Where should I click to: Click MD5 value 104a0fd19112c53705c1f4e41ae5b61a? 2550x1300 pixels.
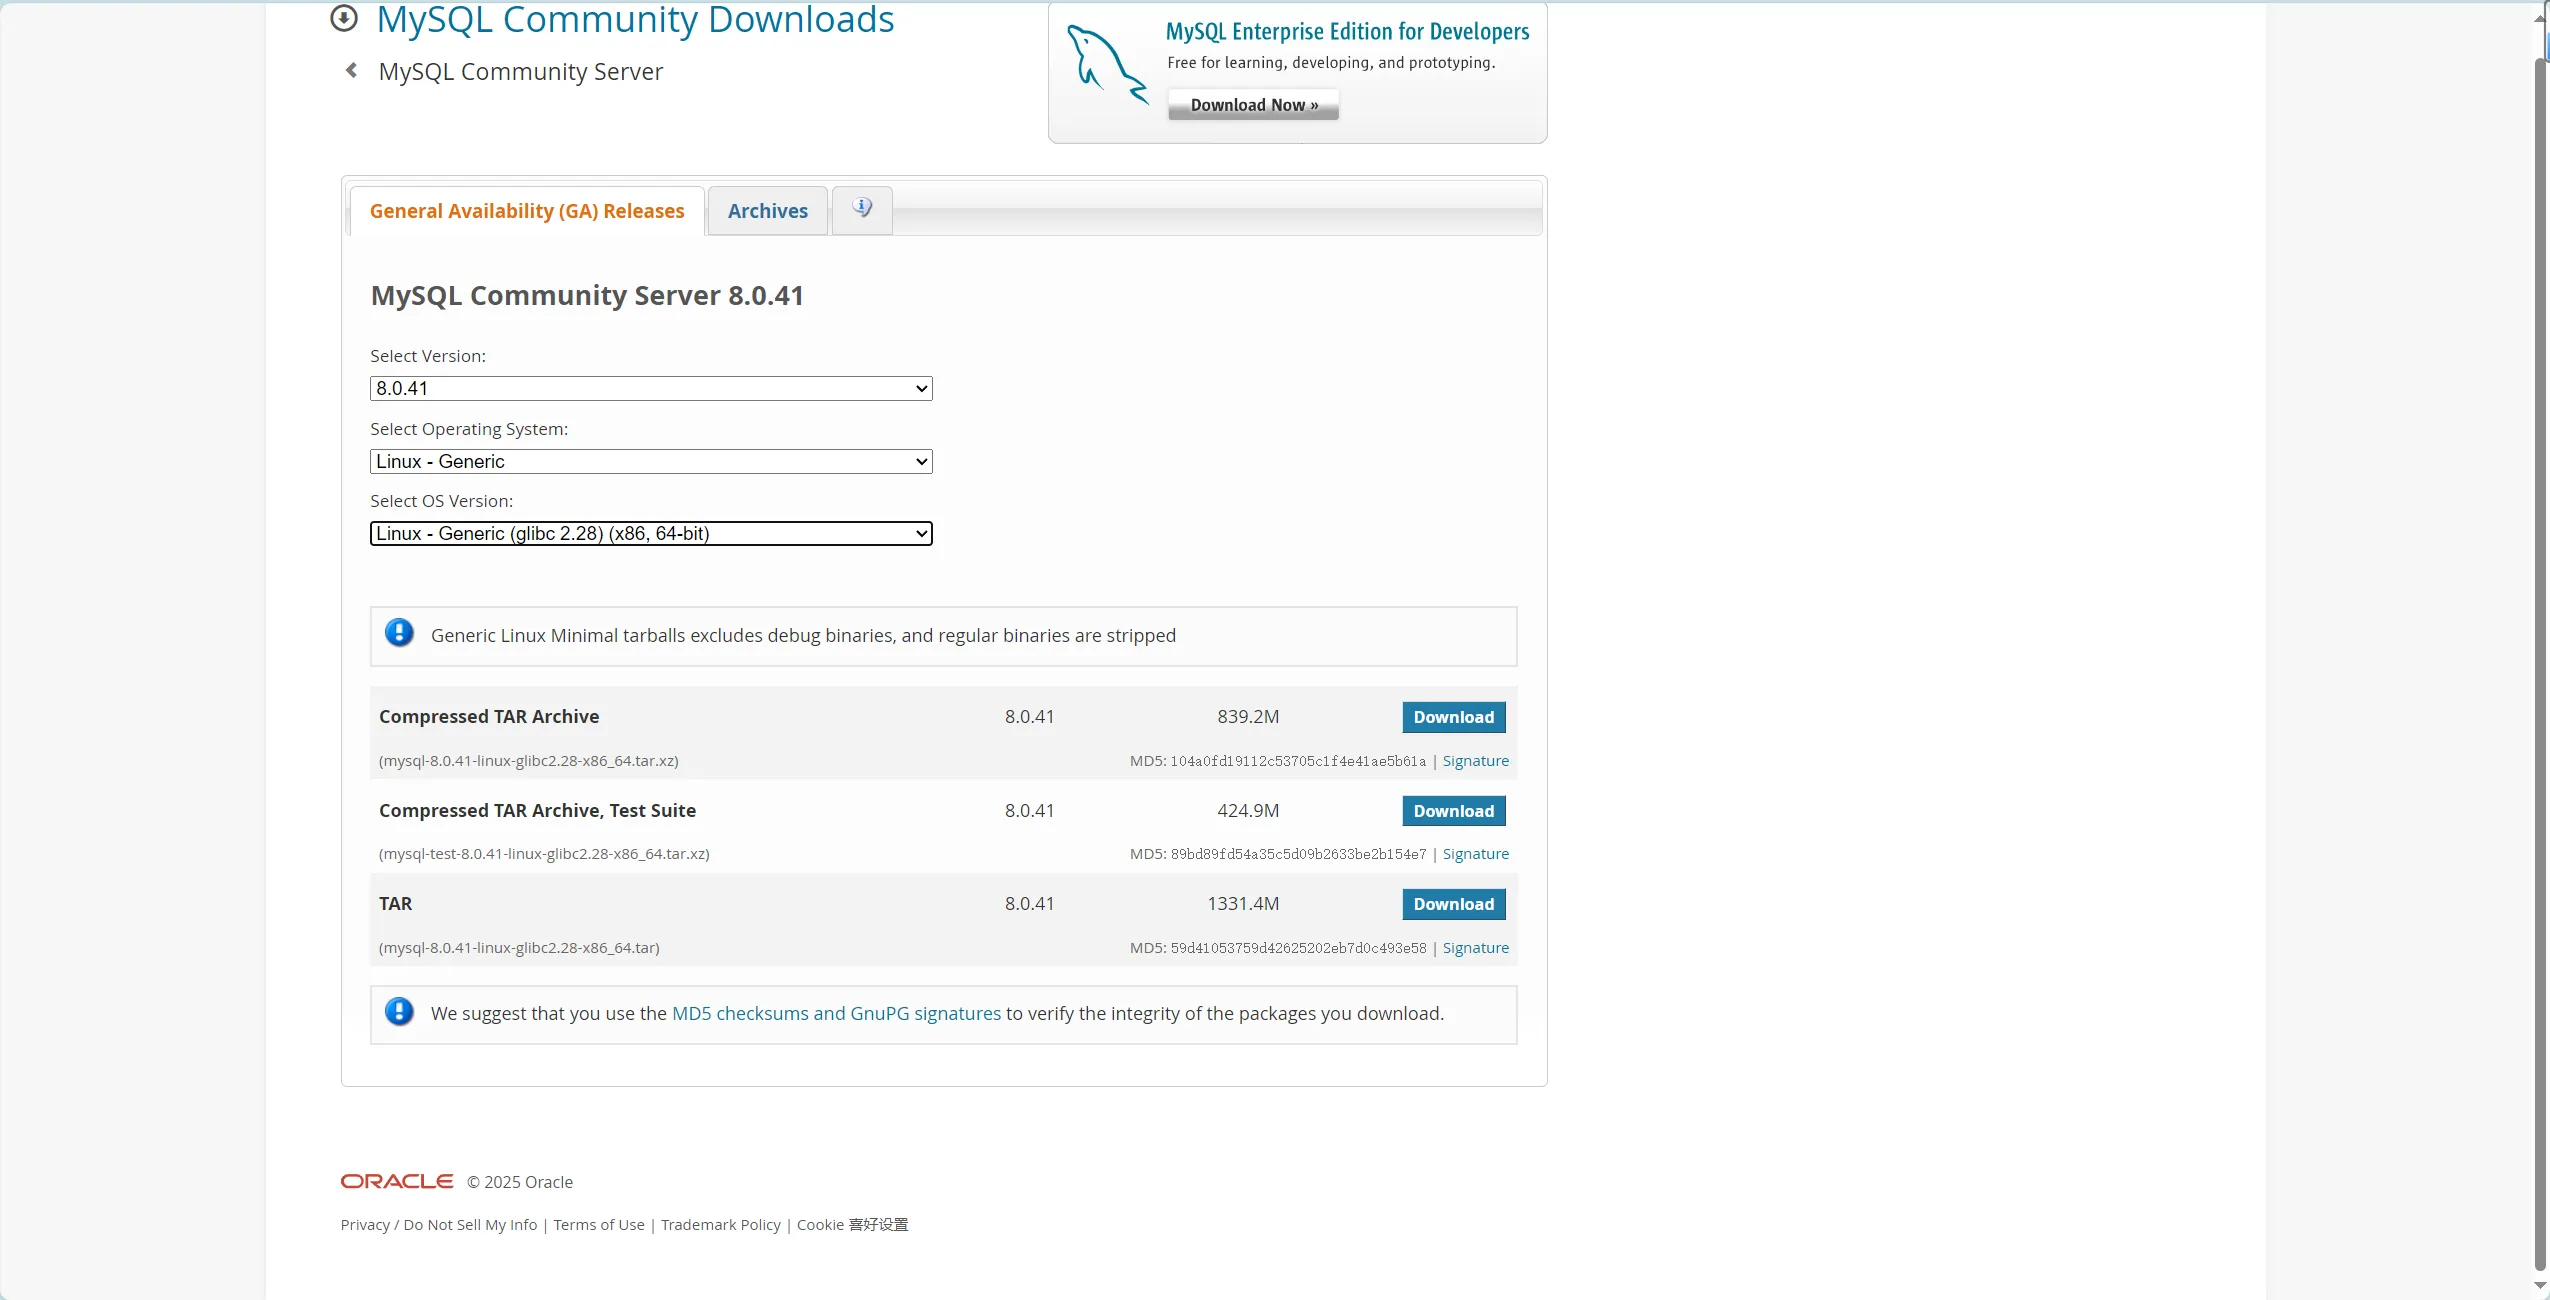(1298, 762)
